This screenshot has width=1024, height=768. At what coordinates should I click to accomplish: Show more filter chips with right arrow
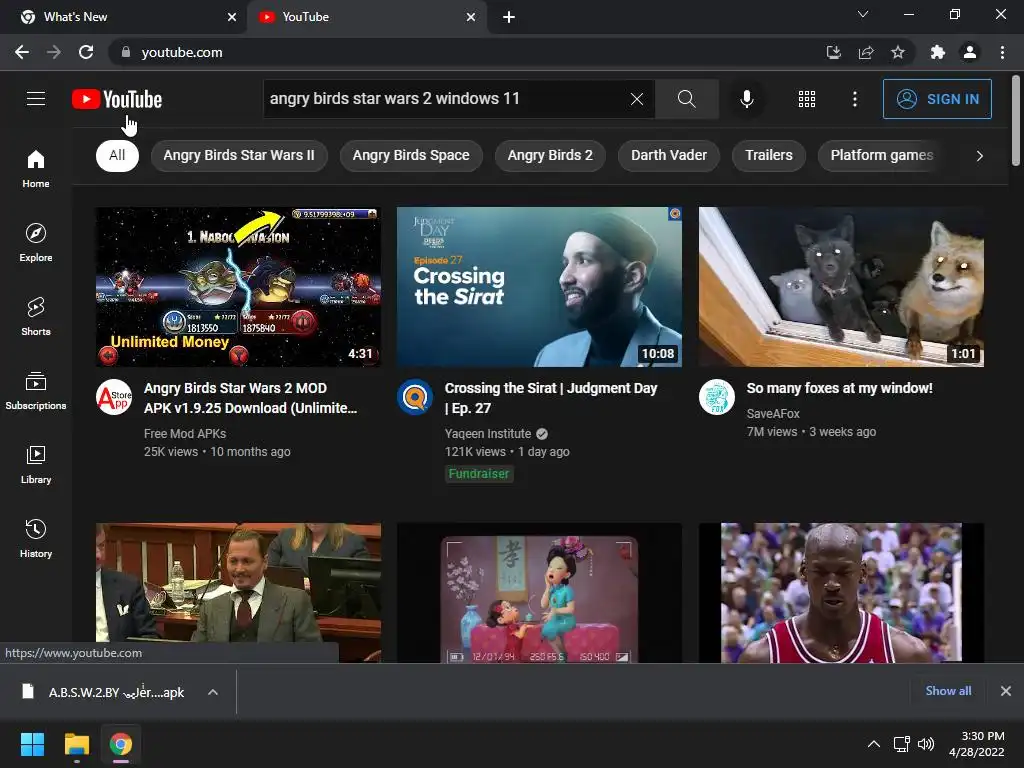pyautogui.click(x=979, y=156)
